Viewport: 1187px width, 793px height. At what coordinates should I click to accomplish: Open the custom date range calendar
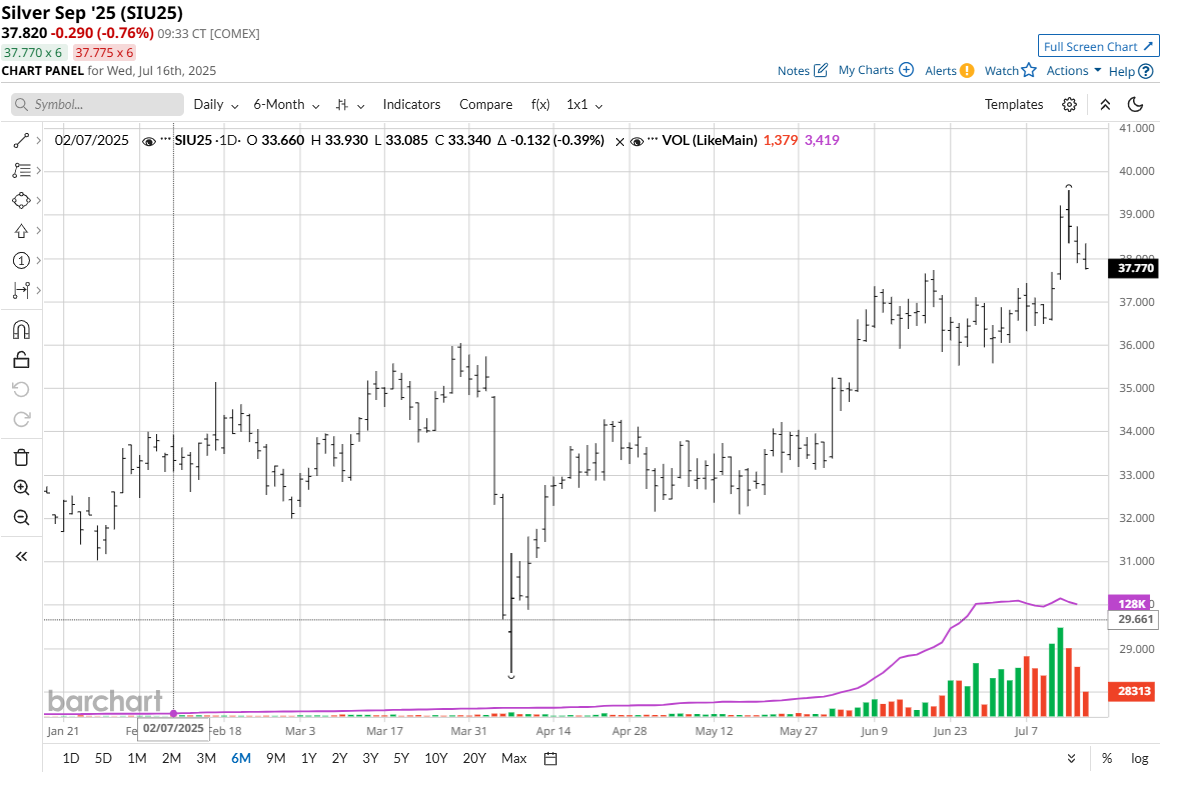click(x=550, y=758)
